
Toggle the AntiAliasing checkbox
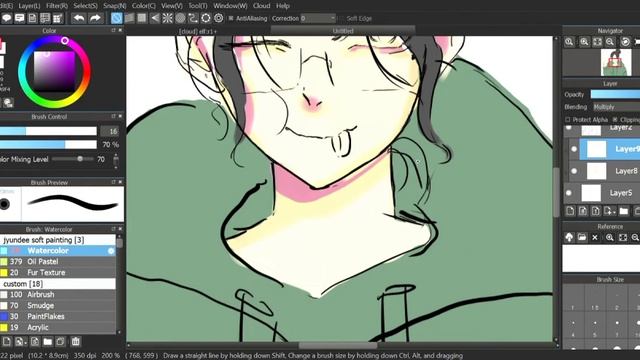click(231, 18)
